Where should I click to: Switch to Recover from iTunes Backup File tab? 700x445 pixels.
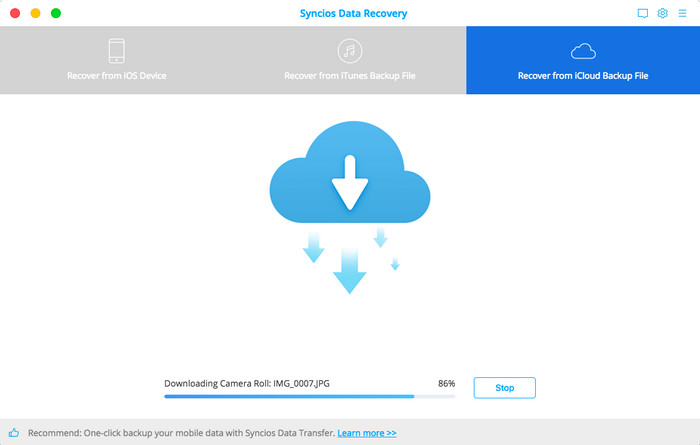[x=350, y=60]
